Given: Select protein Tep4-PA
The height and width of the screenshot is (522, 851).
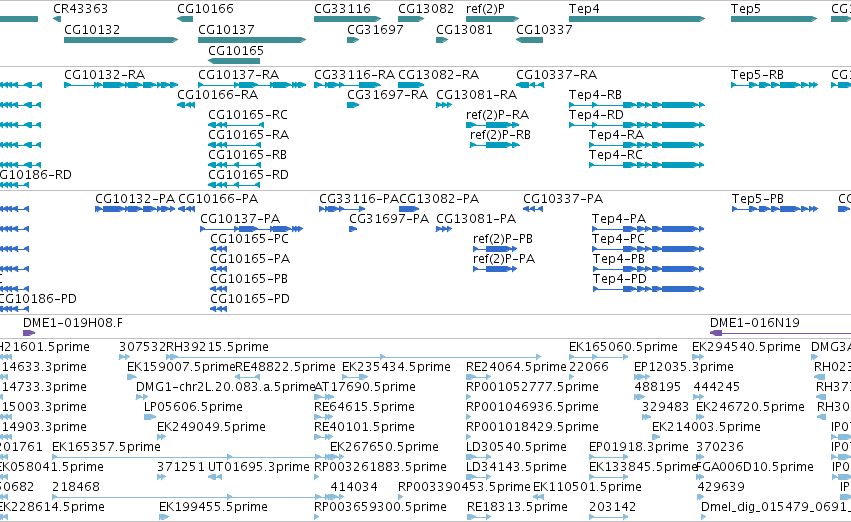Looking at the screenshot, I should coord(649,230).
